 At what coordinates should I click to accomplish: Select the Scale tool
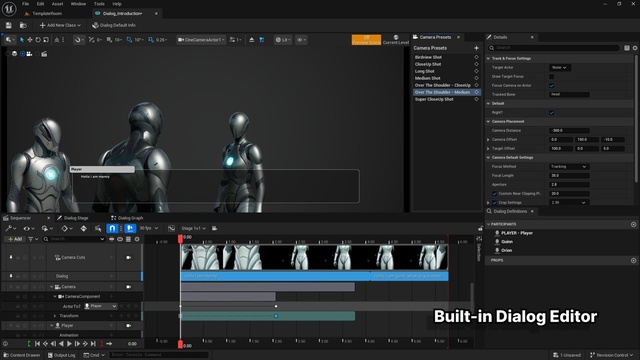[x=46, y=40]
